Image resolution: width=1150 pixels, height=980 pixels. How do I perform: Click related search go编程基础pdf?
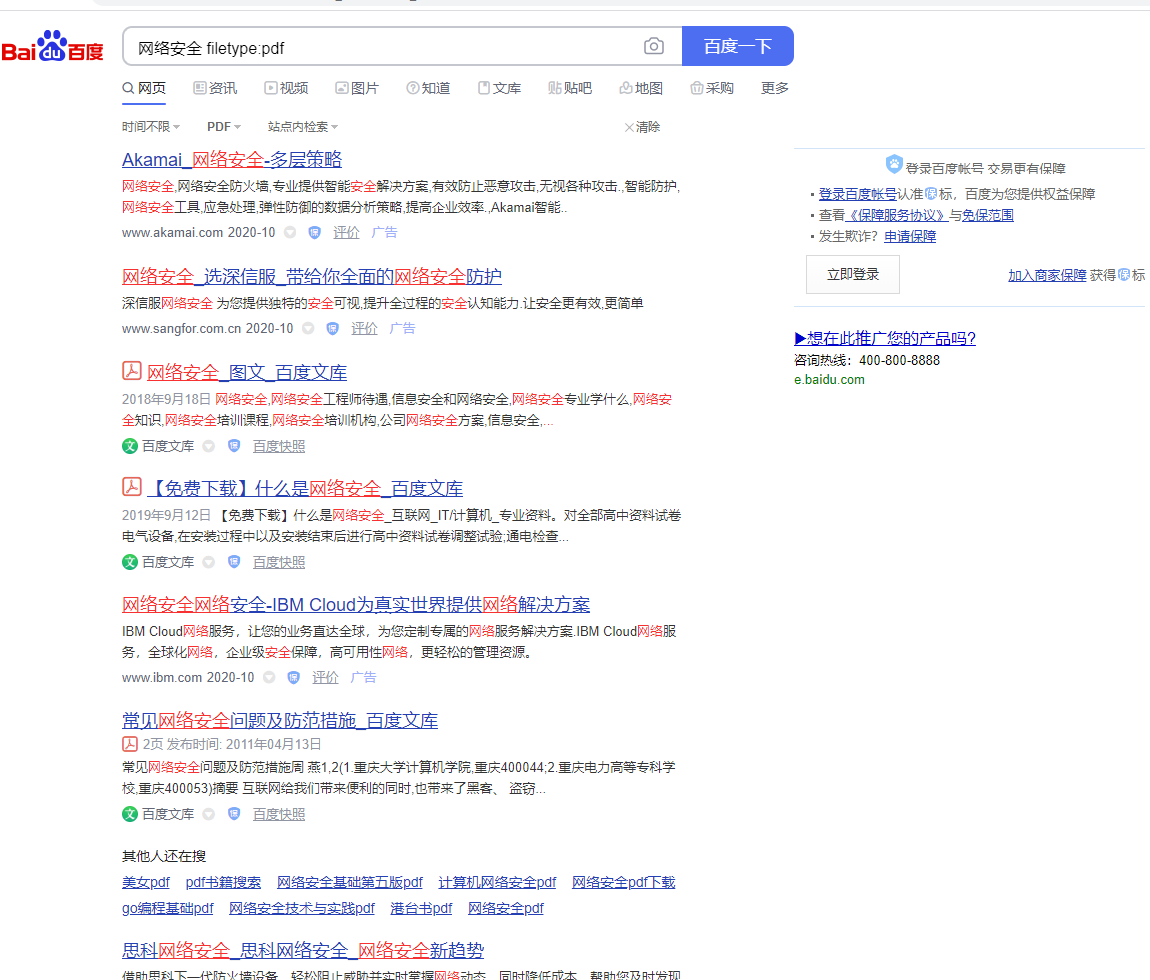pos(168,908)
